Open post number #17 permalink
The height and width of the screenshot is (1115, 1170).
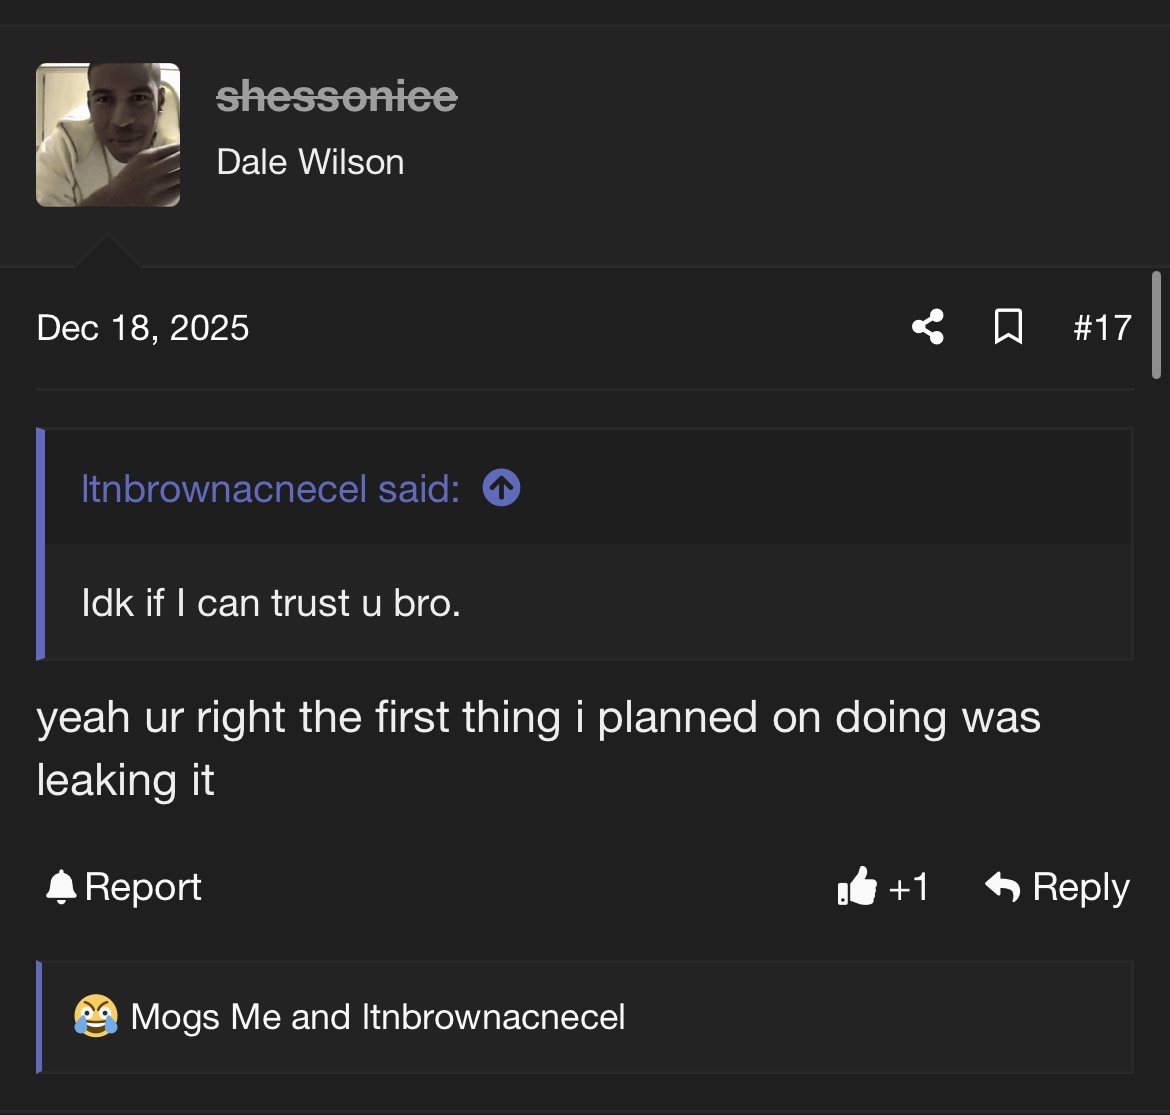(1102, 328)
